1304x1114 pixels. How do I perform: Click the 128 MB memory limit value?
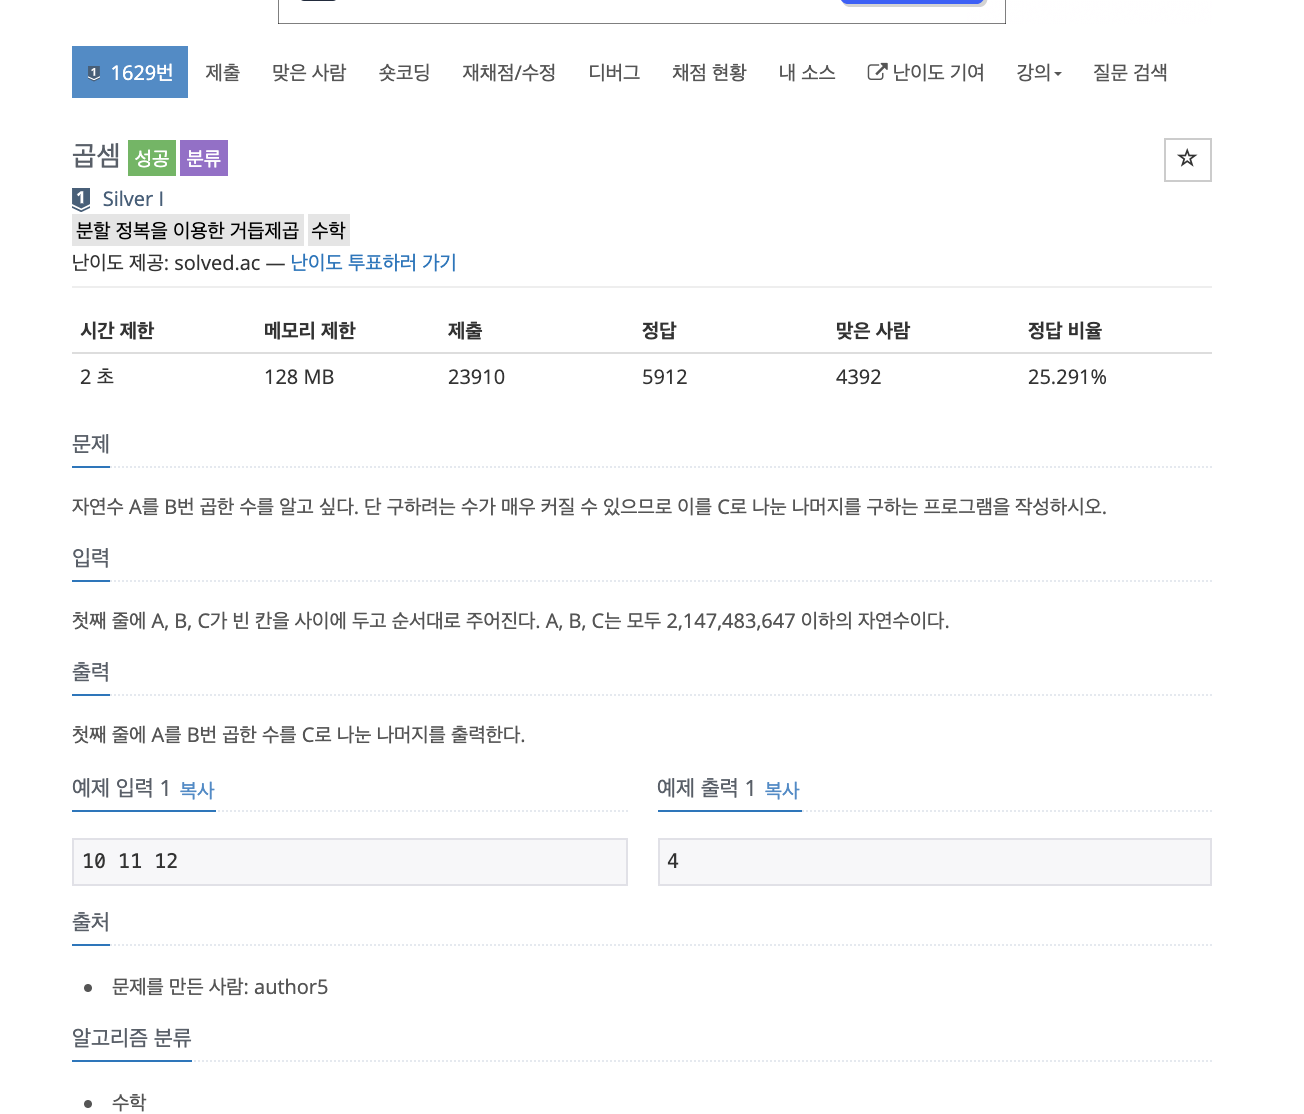(299, 377)
